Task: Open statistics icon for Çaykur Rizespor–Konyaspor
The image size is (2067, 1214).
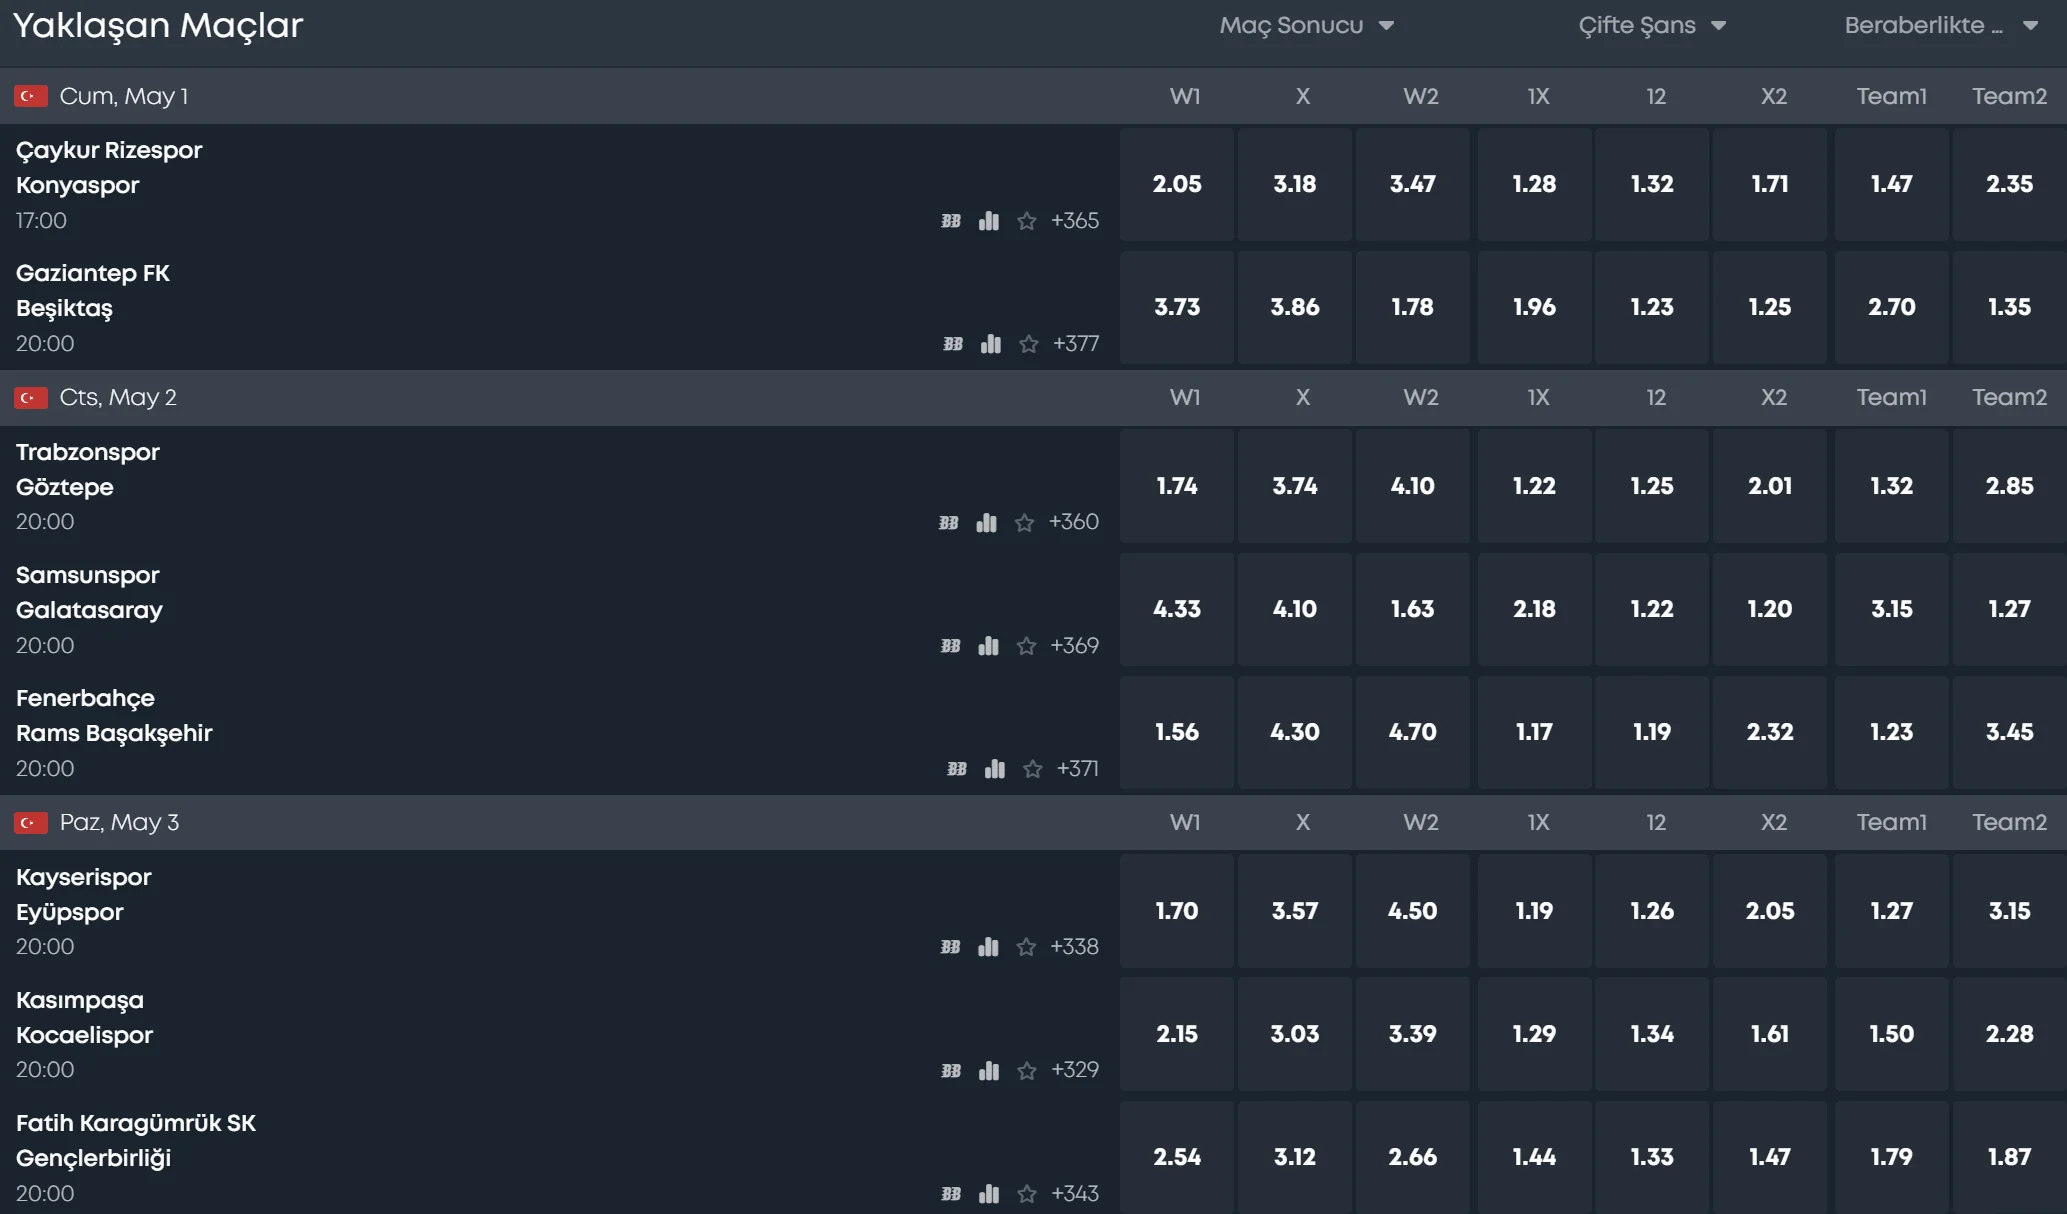Action: click(x=989, y=221)
